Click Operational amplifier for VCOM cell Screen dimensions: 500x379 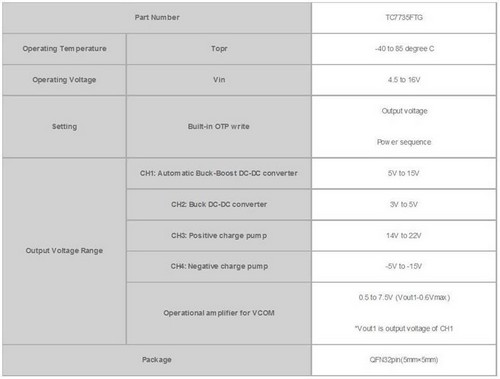[x=219, y=313]
